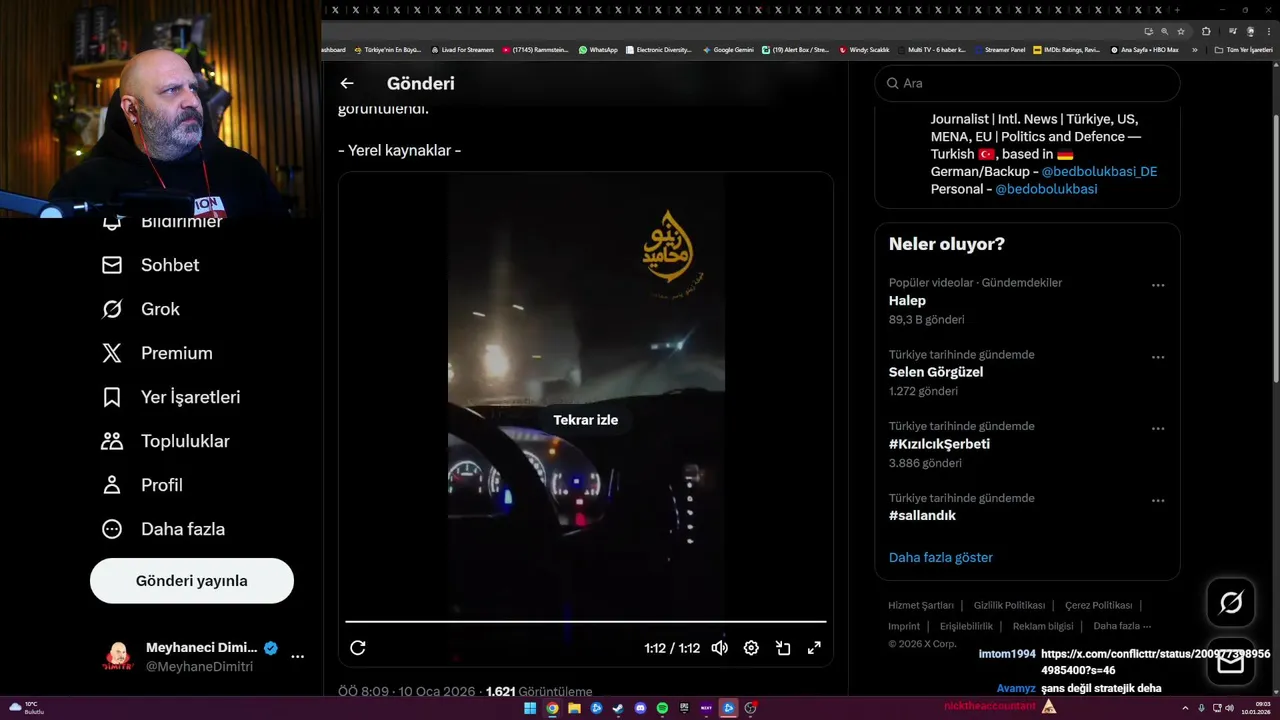Open options for Selen Görgüzel trend
Screen dimensions: 1280x720
(1158, 357)
